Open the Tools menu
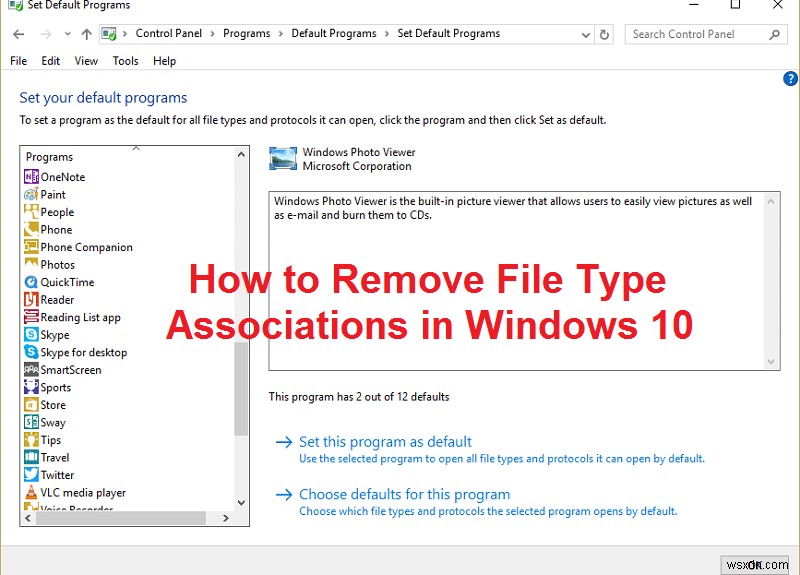Screen dimensions: 800x575 [126, 61]
